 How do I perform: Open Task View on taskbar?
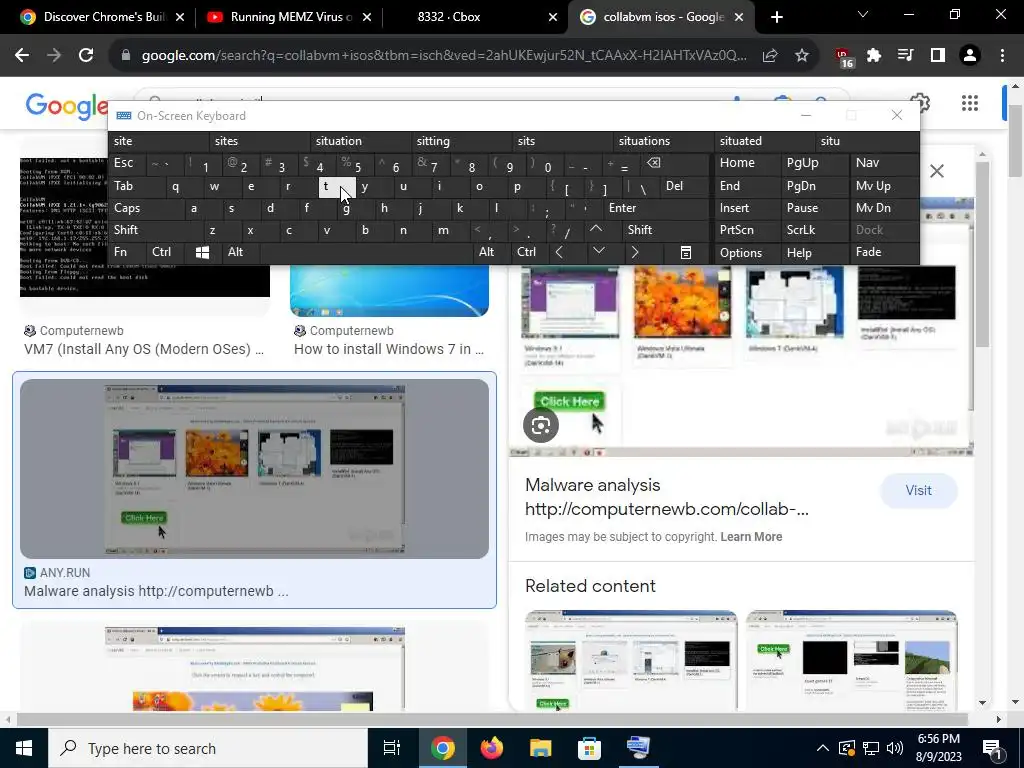click(391, 748)
